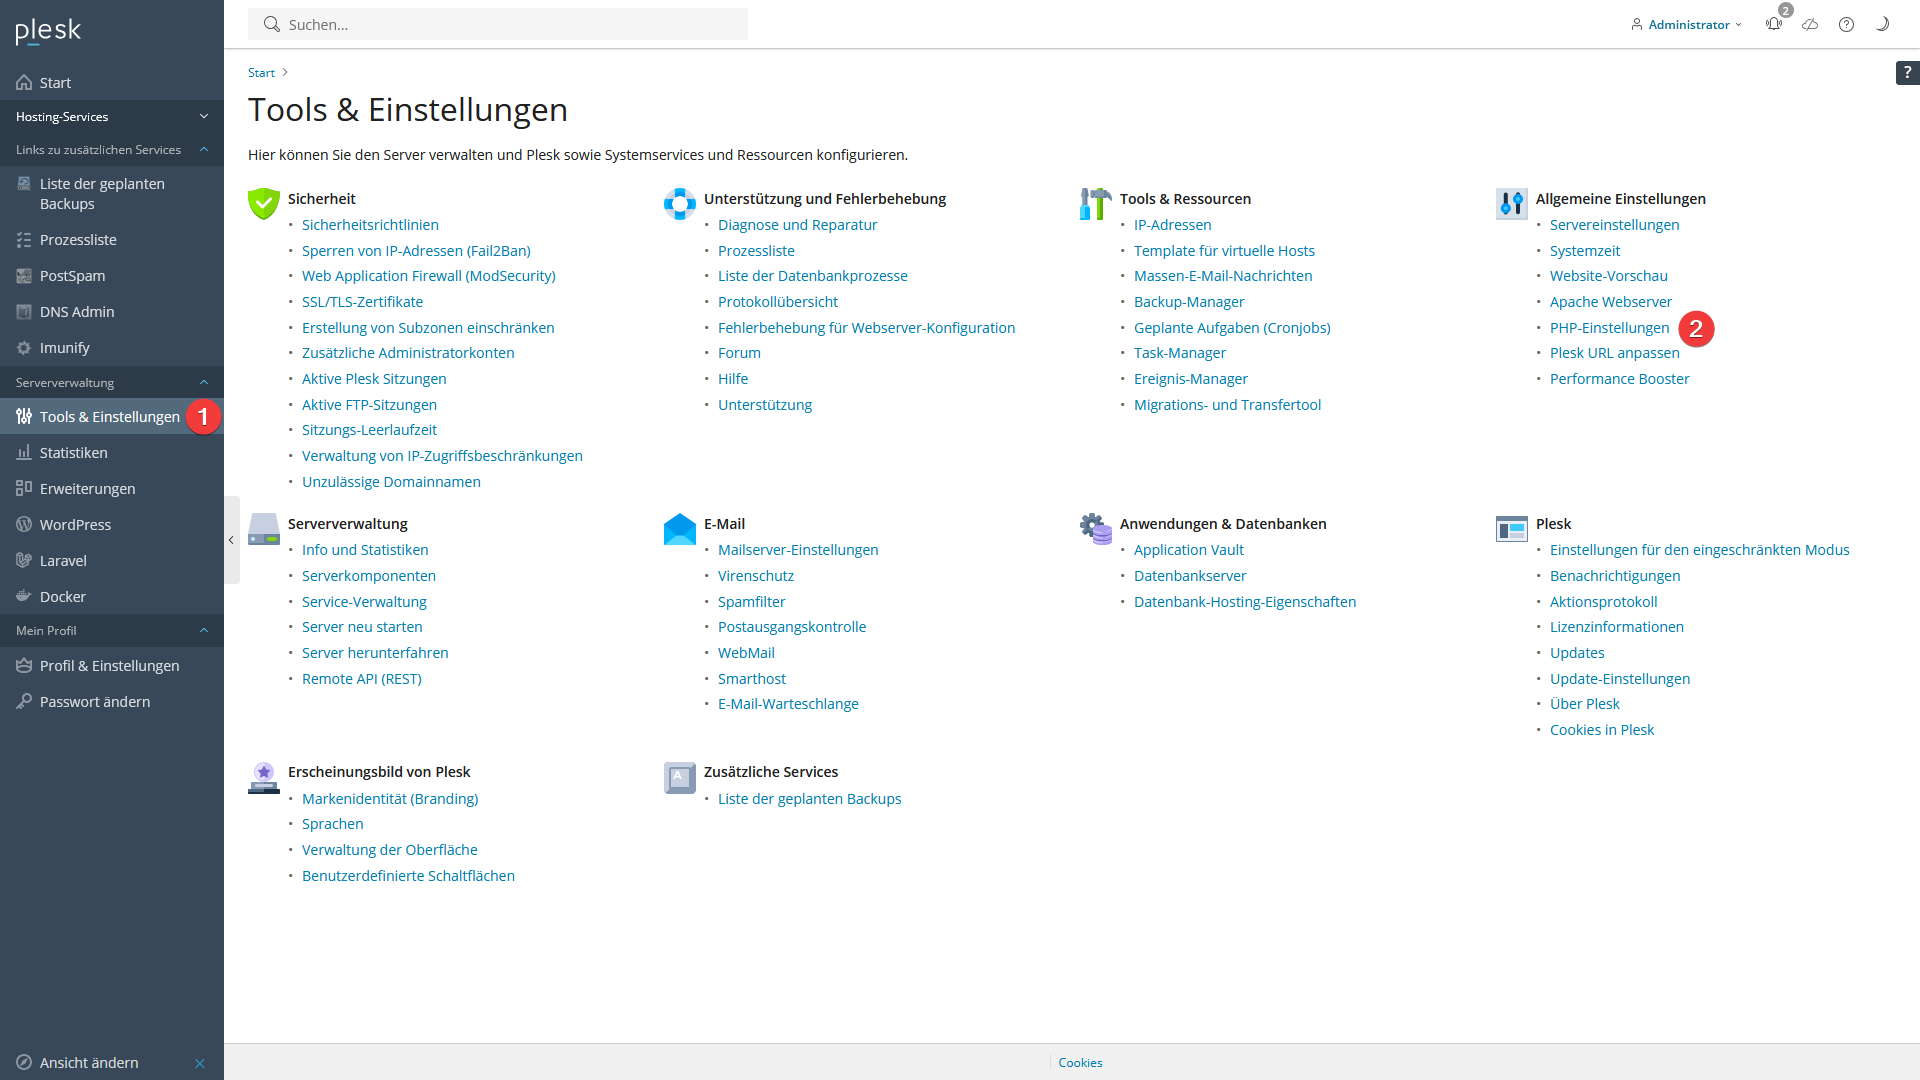Click the E-Mail envelope category icon
This screenshot has width=1920, height=1080.
[680, 529]
